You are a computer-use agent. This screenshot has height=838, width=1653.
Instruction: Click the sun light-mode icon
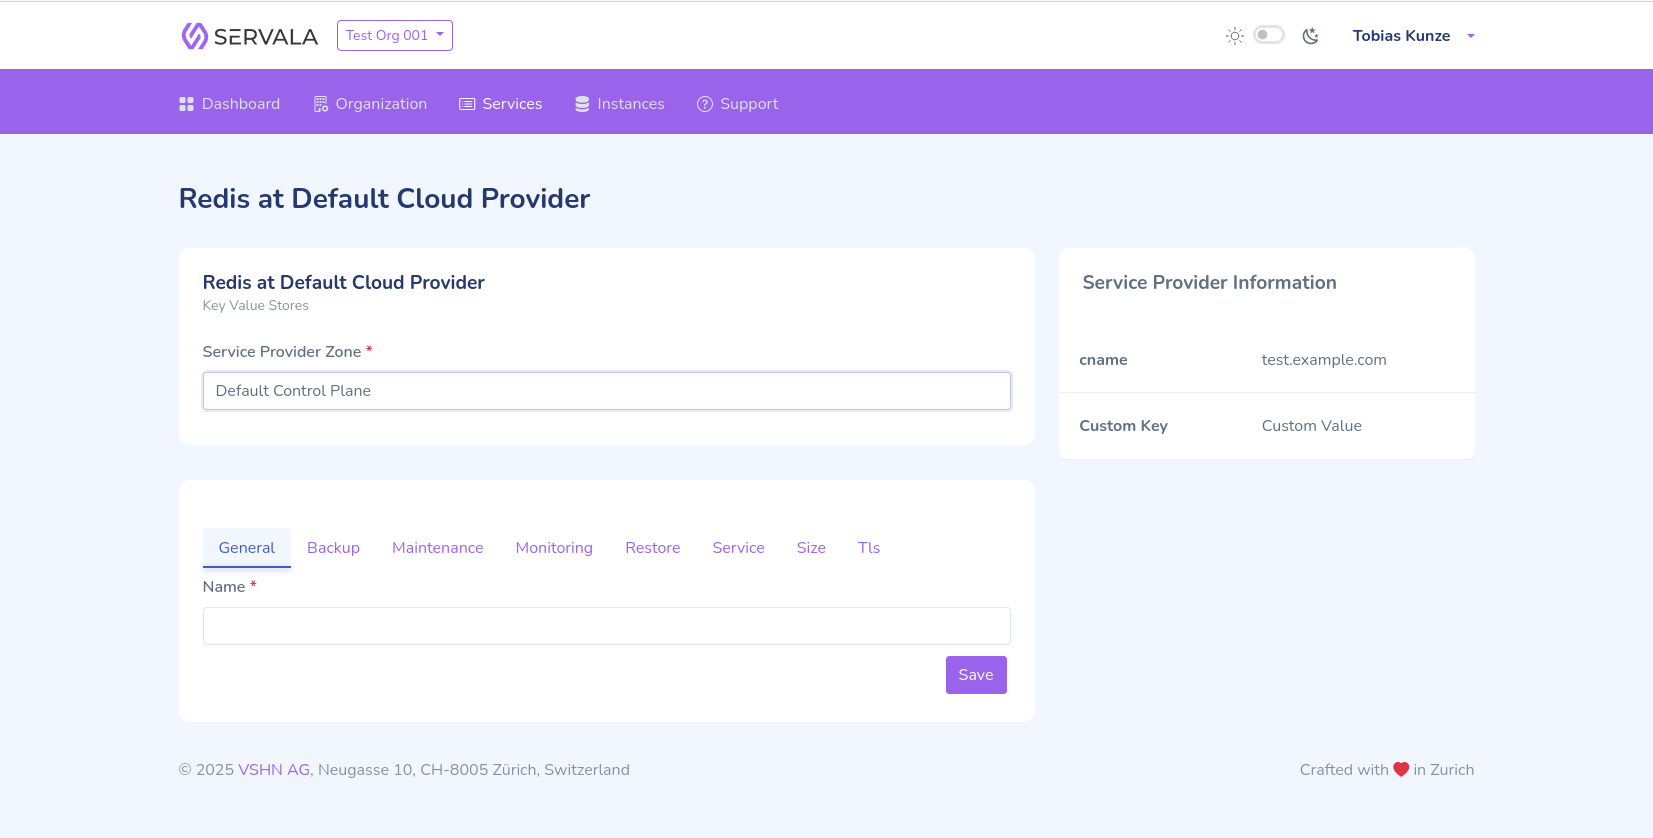pyautogui.click(x=1235, y=36)
